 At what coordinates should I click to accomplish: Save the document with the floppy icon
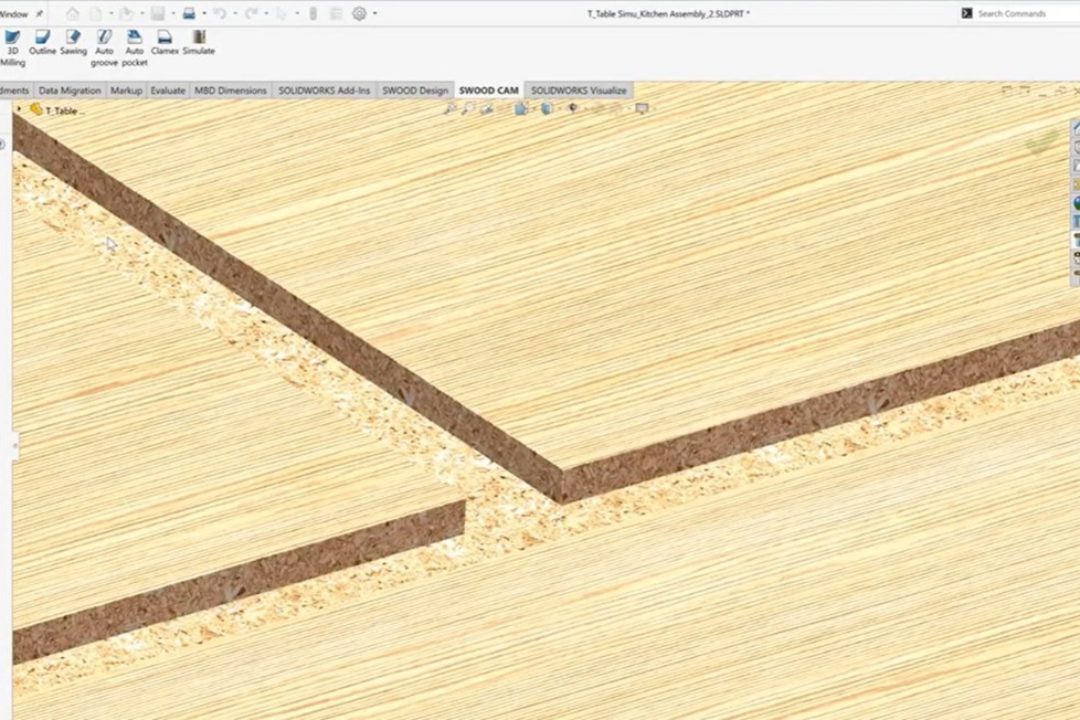(158, 13)
